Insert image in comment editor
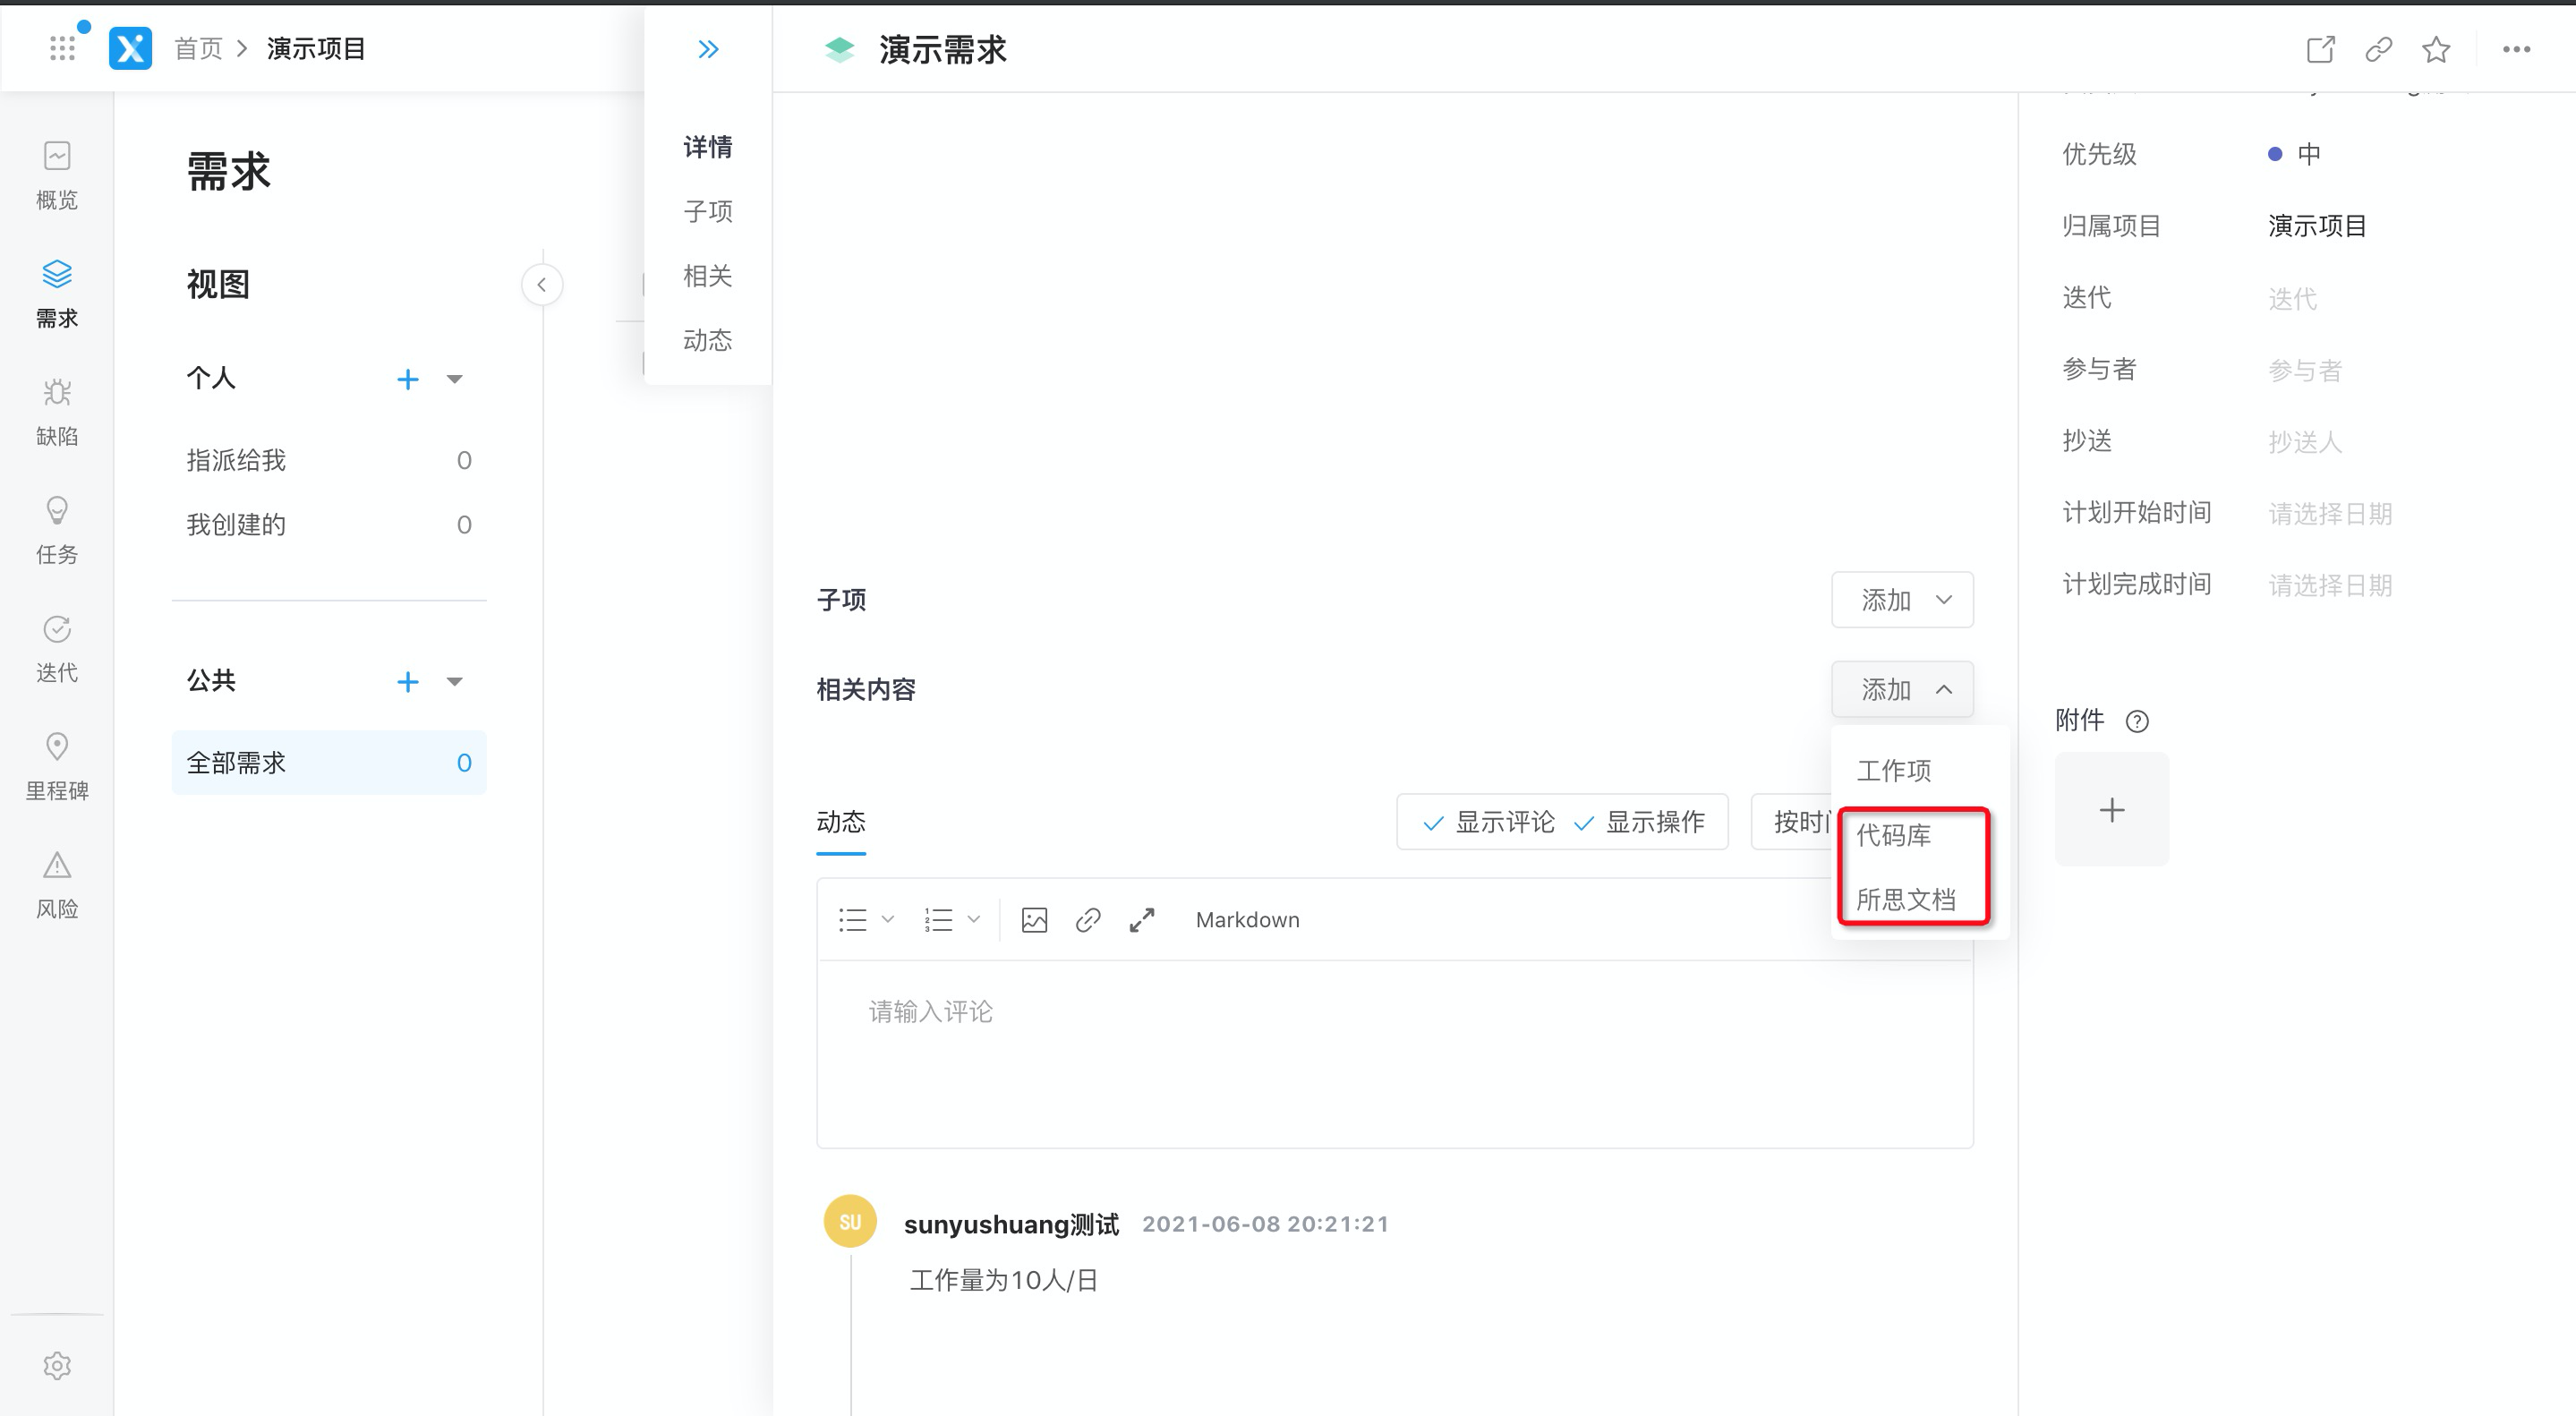This screenshot has height=1416, width=2576. coord(1034,920)
